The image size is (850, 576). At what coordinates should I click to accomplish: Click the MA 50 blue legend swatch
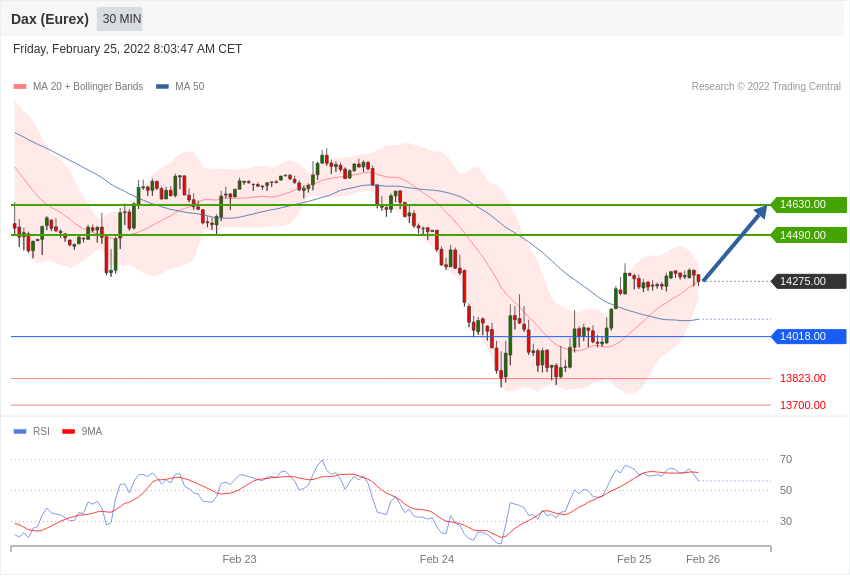click(162, 87)
